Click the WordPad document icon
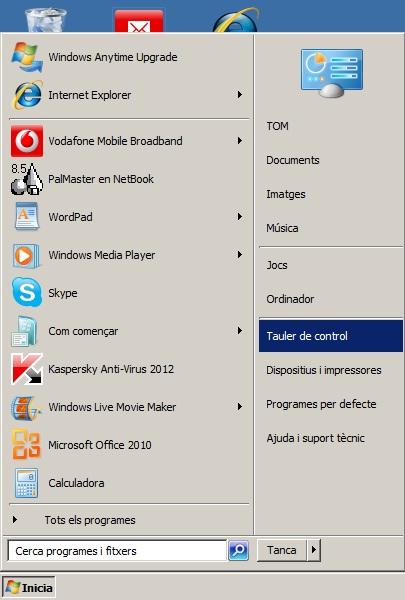The image size is (405, 600). 27,217
